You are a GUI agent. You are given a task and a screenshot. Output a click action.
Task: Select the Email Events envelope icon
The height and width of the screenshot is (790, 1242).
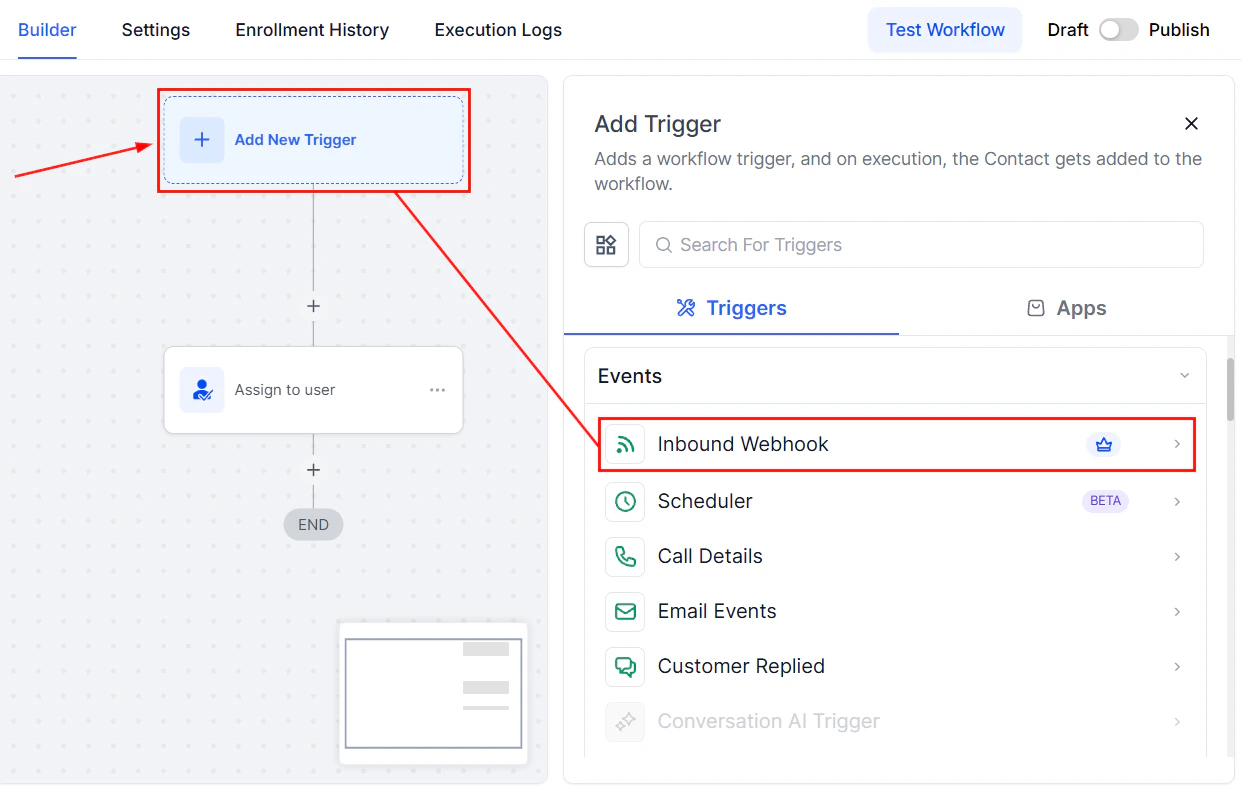pyautogui.click(x=625, y=611)
